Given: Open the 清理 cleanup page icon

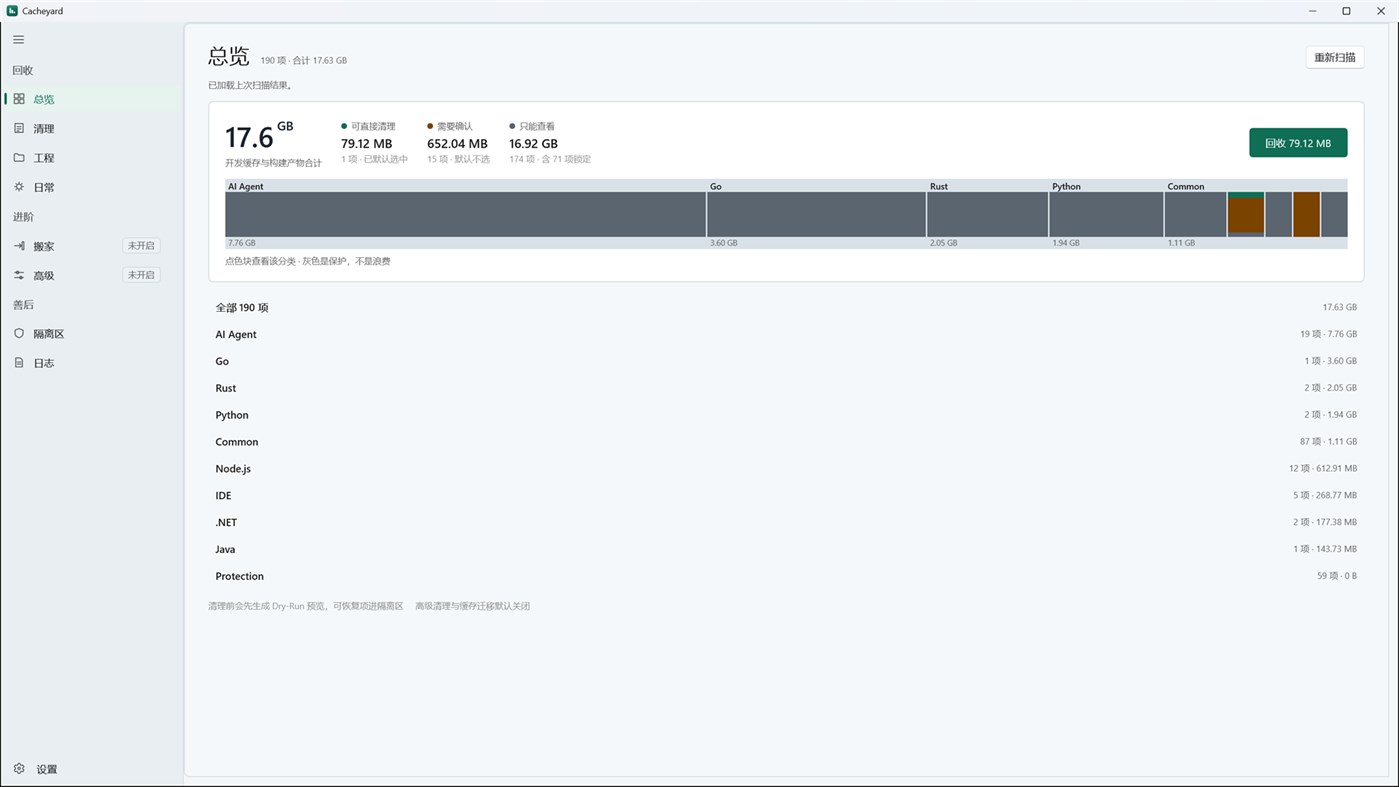Looking at the screenshot, I should point(19,128).
